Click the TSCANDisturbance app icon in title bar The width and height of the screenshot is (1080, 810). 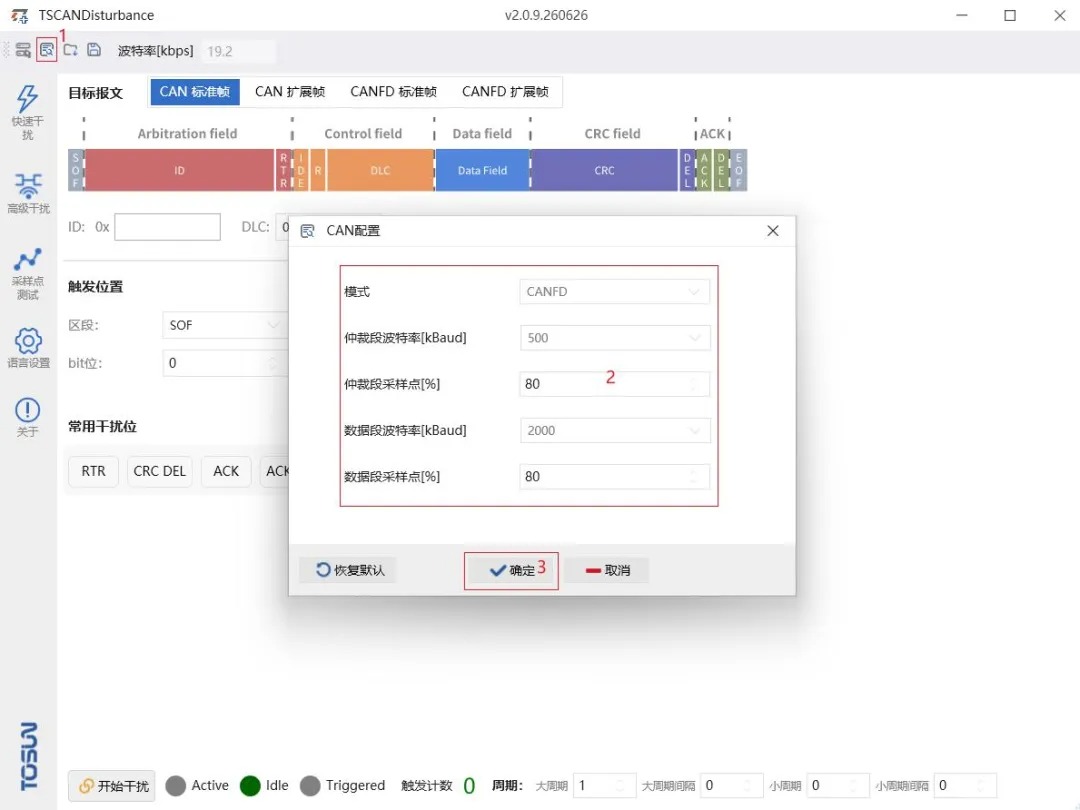[x=19, y=15]
